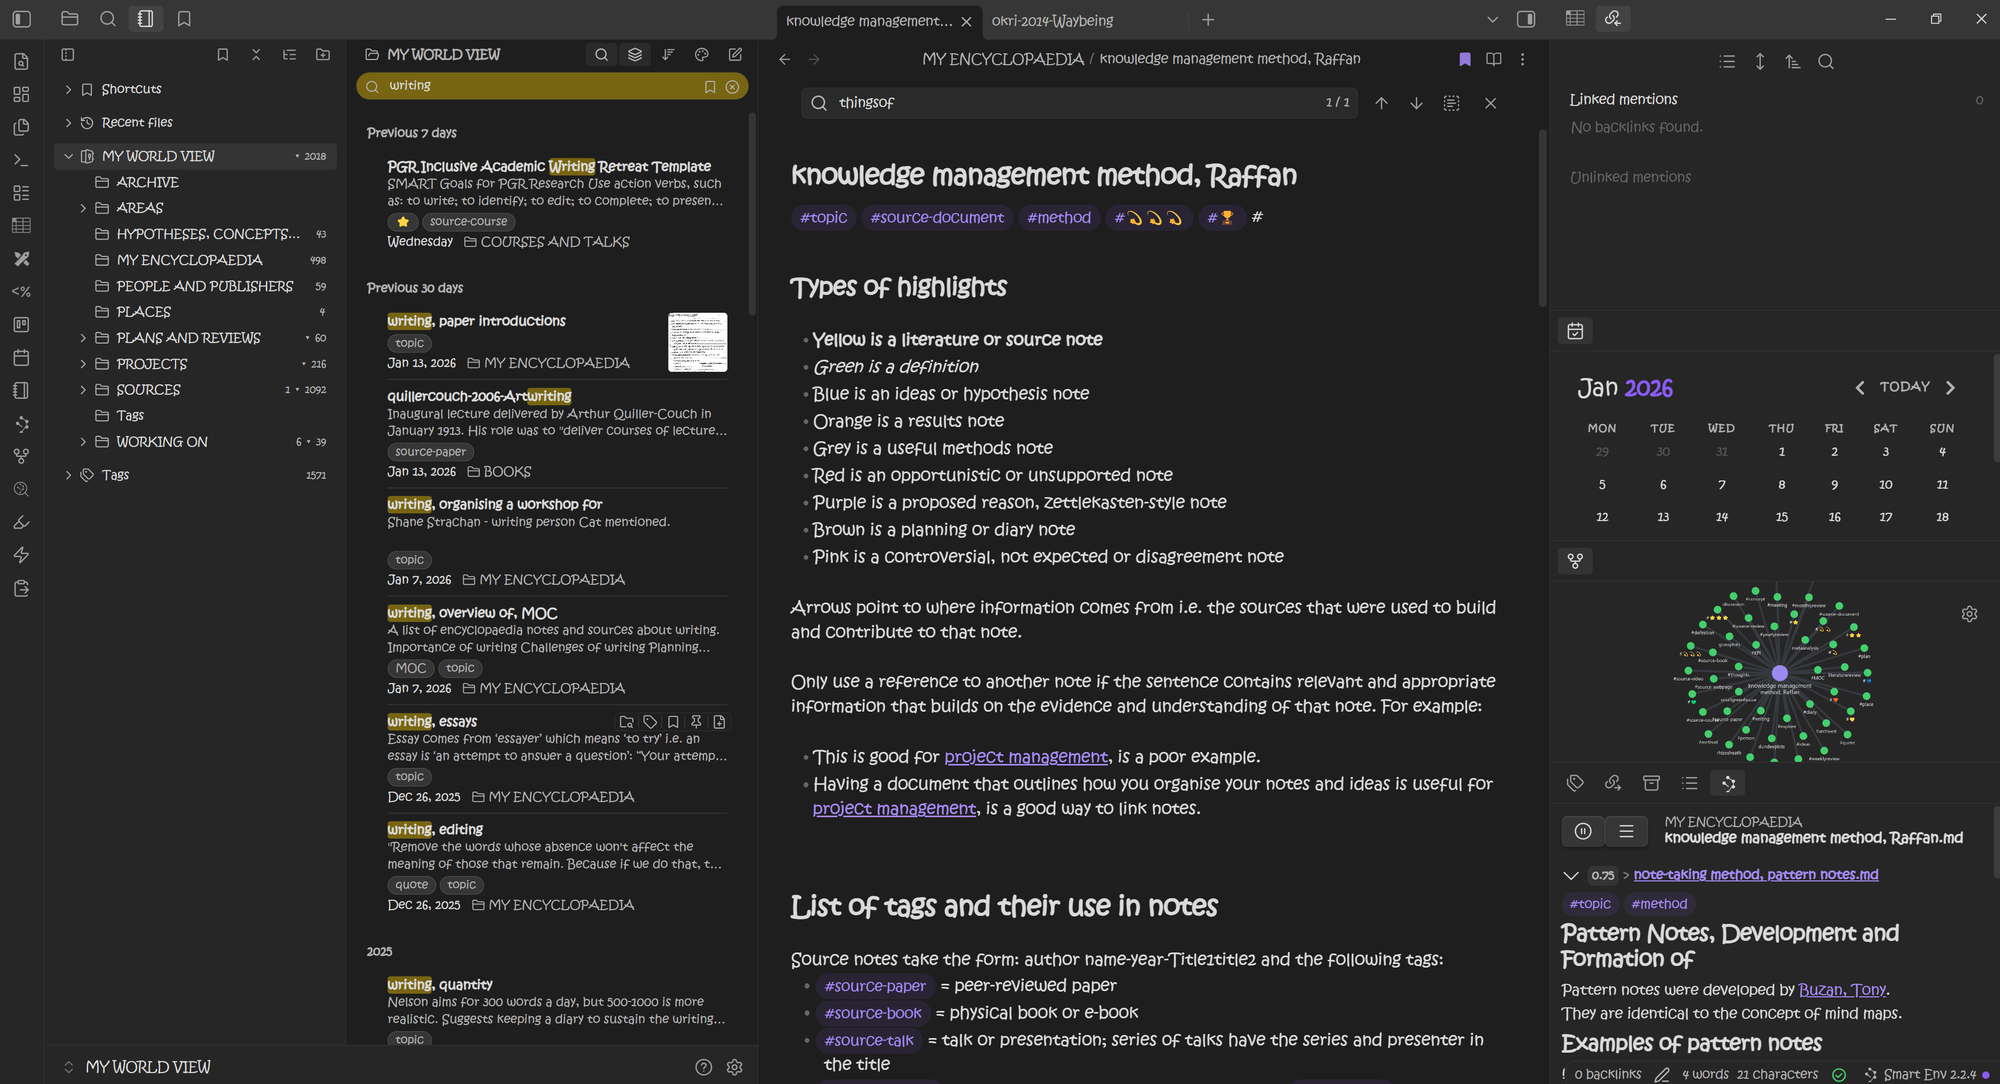Open graph view settings gear
This screenshot has height=1084, width=2000.
[1968, 614]
